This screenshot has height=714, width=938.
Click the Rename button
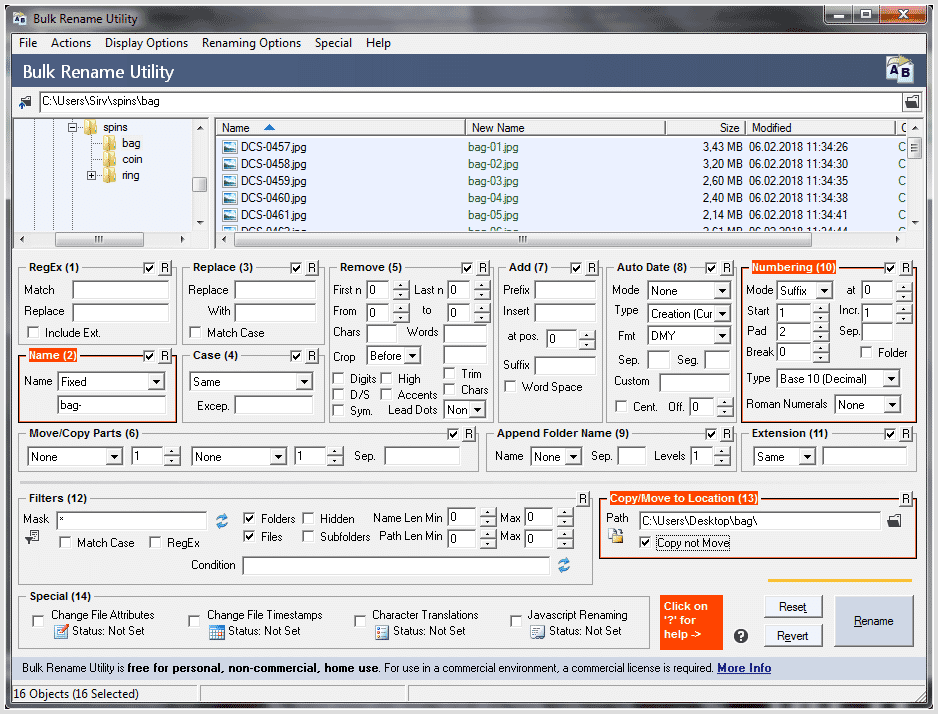point(873,621)
